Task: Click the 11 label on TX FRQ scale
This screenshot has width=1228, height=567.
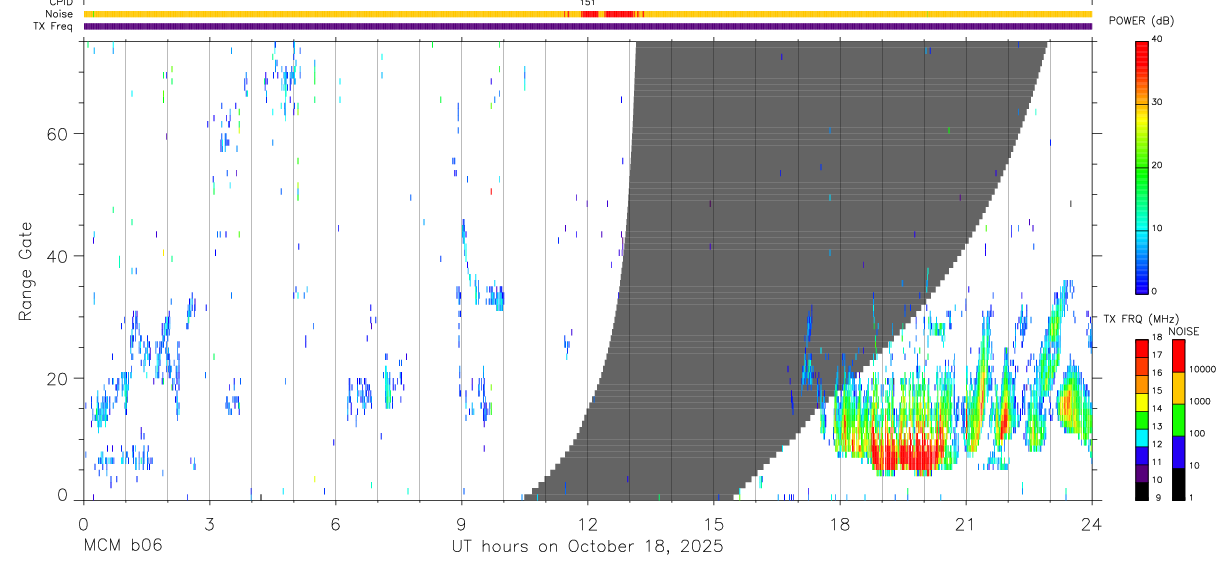Action: [1158, 463]
